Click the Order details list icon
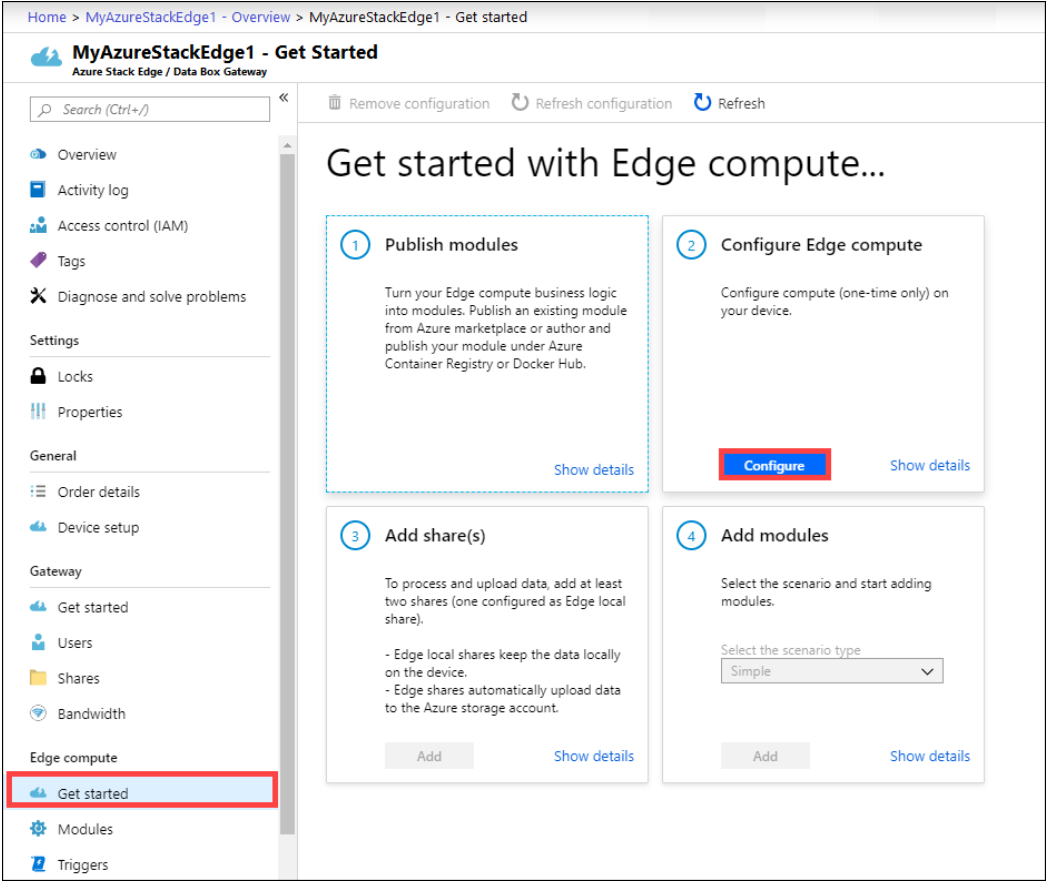The height and width of the screenshot is (884, 1049). (38, 492)
